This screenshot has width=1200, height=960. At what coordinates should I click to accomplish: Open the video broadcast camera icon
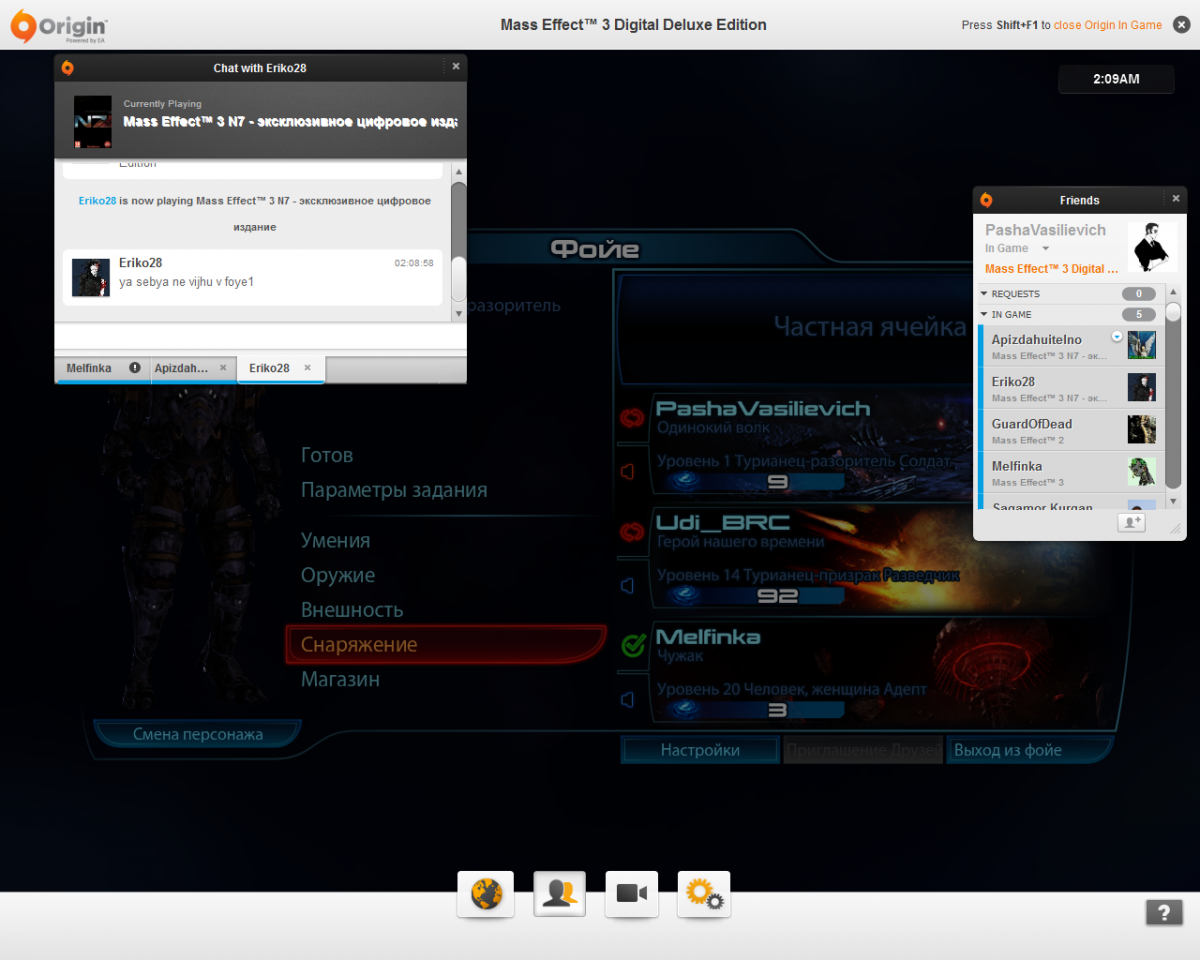point(632,893)
